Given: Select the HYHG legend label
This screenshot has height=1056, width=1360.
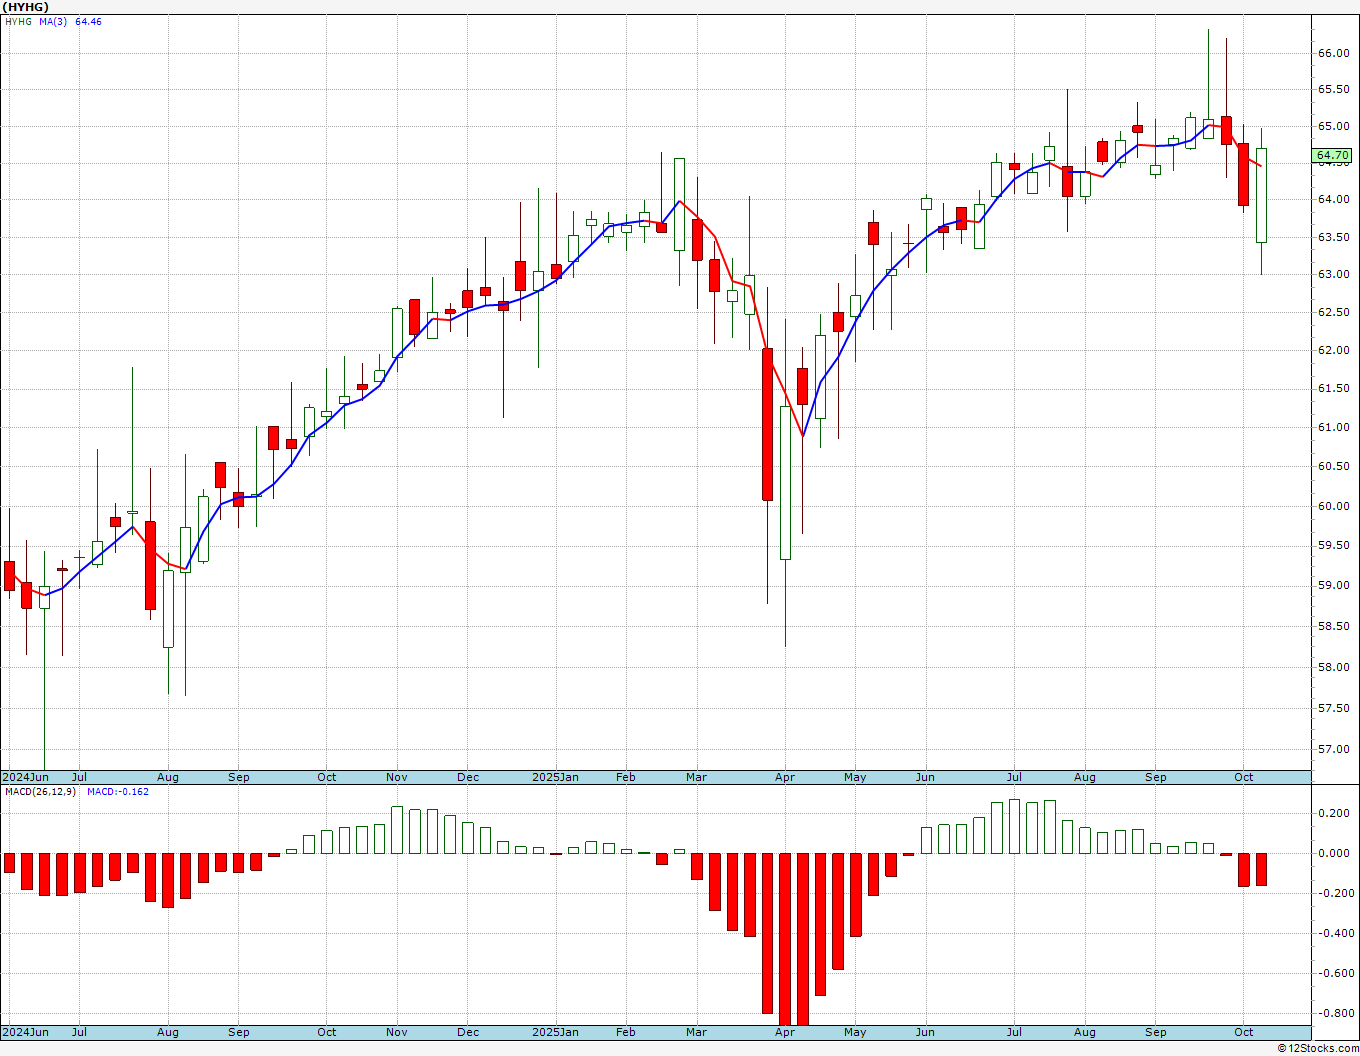Looking at the screenshot, I should [x=18, y=22].
